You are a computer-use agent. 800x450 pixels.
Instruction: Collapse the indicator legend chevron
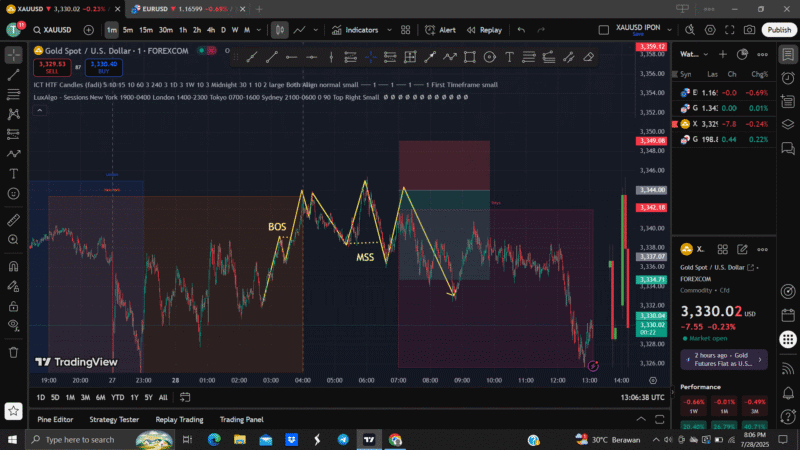pos(41,109)
